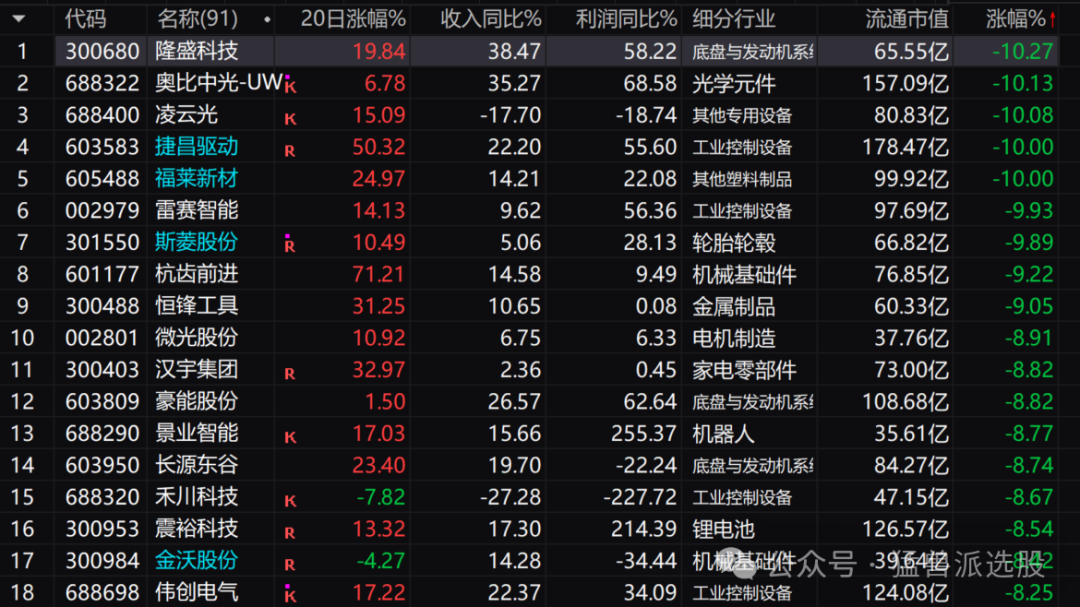Click industry cell 机器人

(x=723, y=433)
